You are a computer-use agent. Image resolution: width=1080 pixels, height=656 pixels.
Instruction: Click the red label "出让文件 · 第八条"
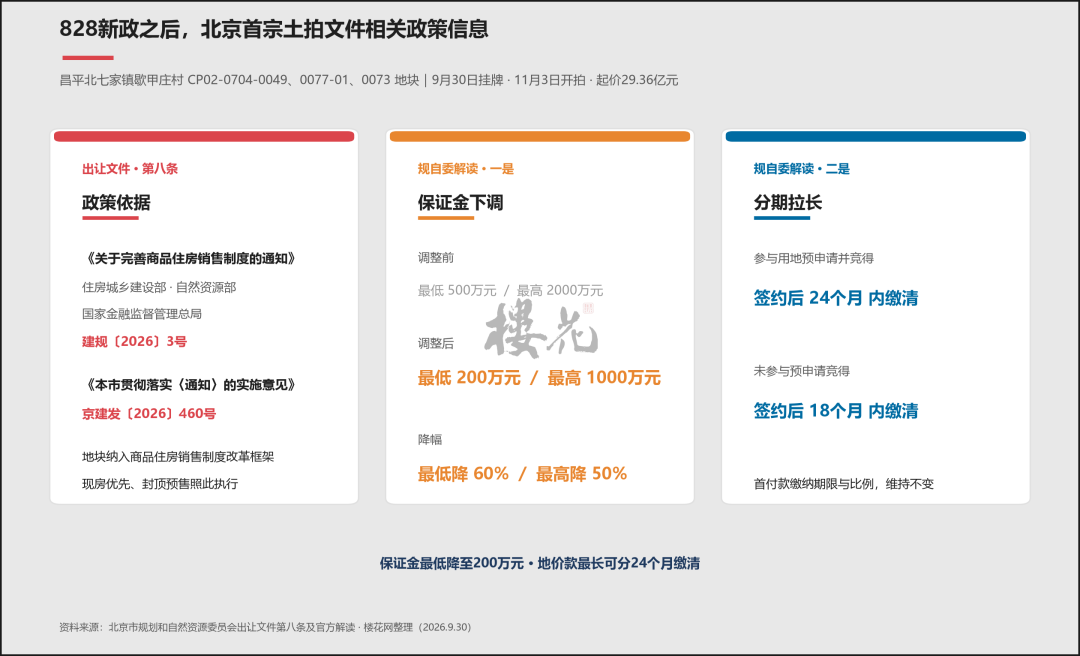click(129, 169)
